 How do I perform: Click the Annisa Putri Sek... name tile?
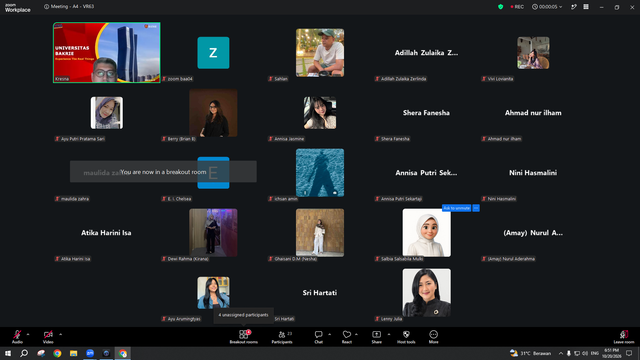click(x=426, y=173)
